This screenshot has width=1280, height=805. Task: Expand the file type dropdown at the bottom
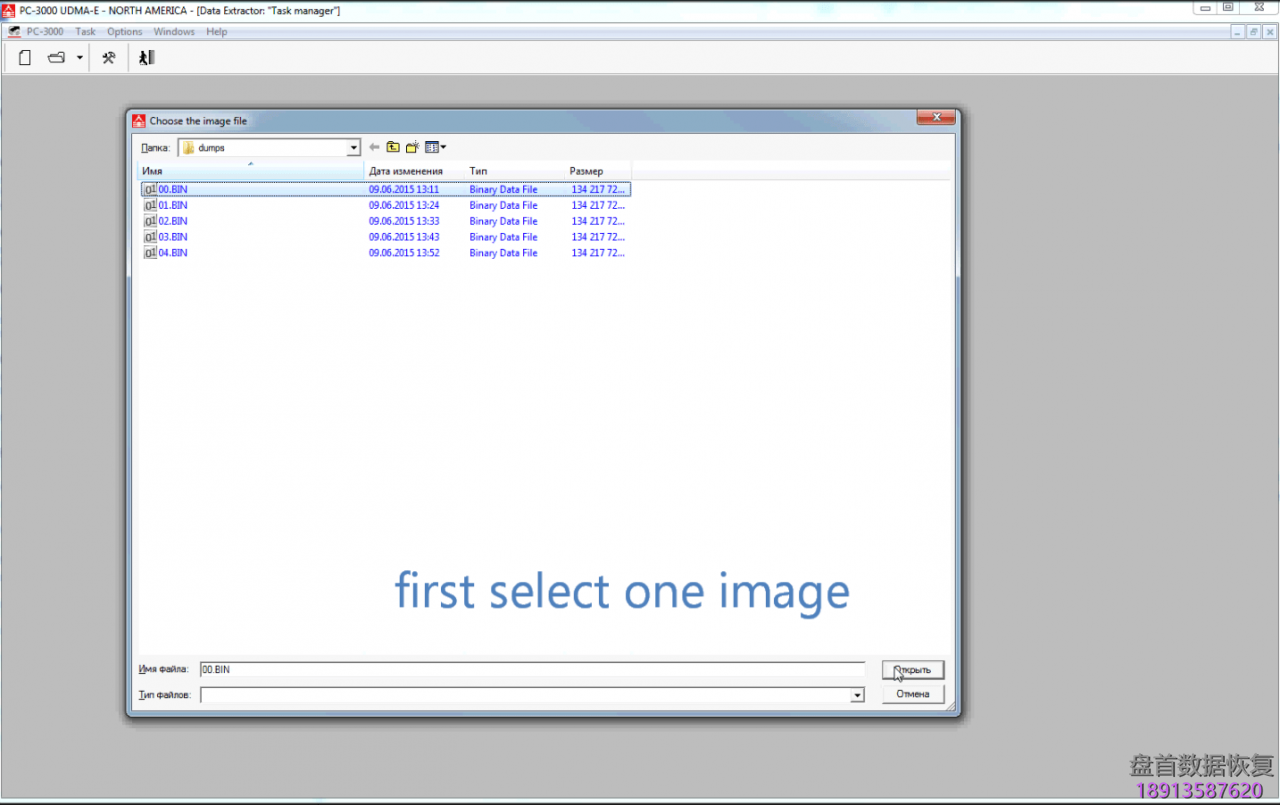[x=857, y=694]
